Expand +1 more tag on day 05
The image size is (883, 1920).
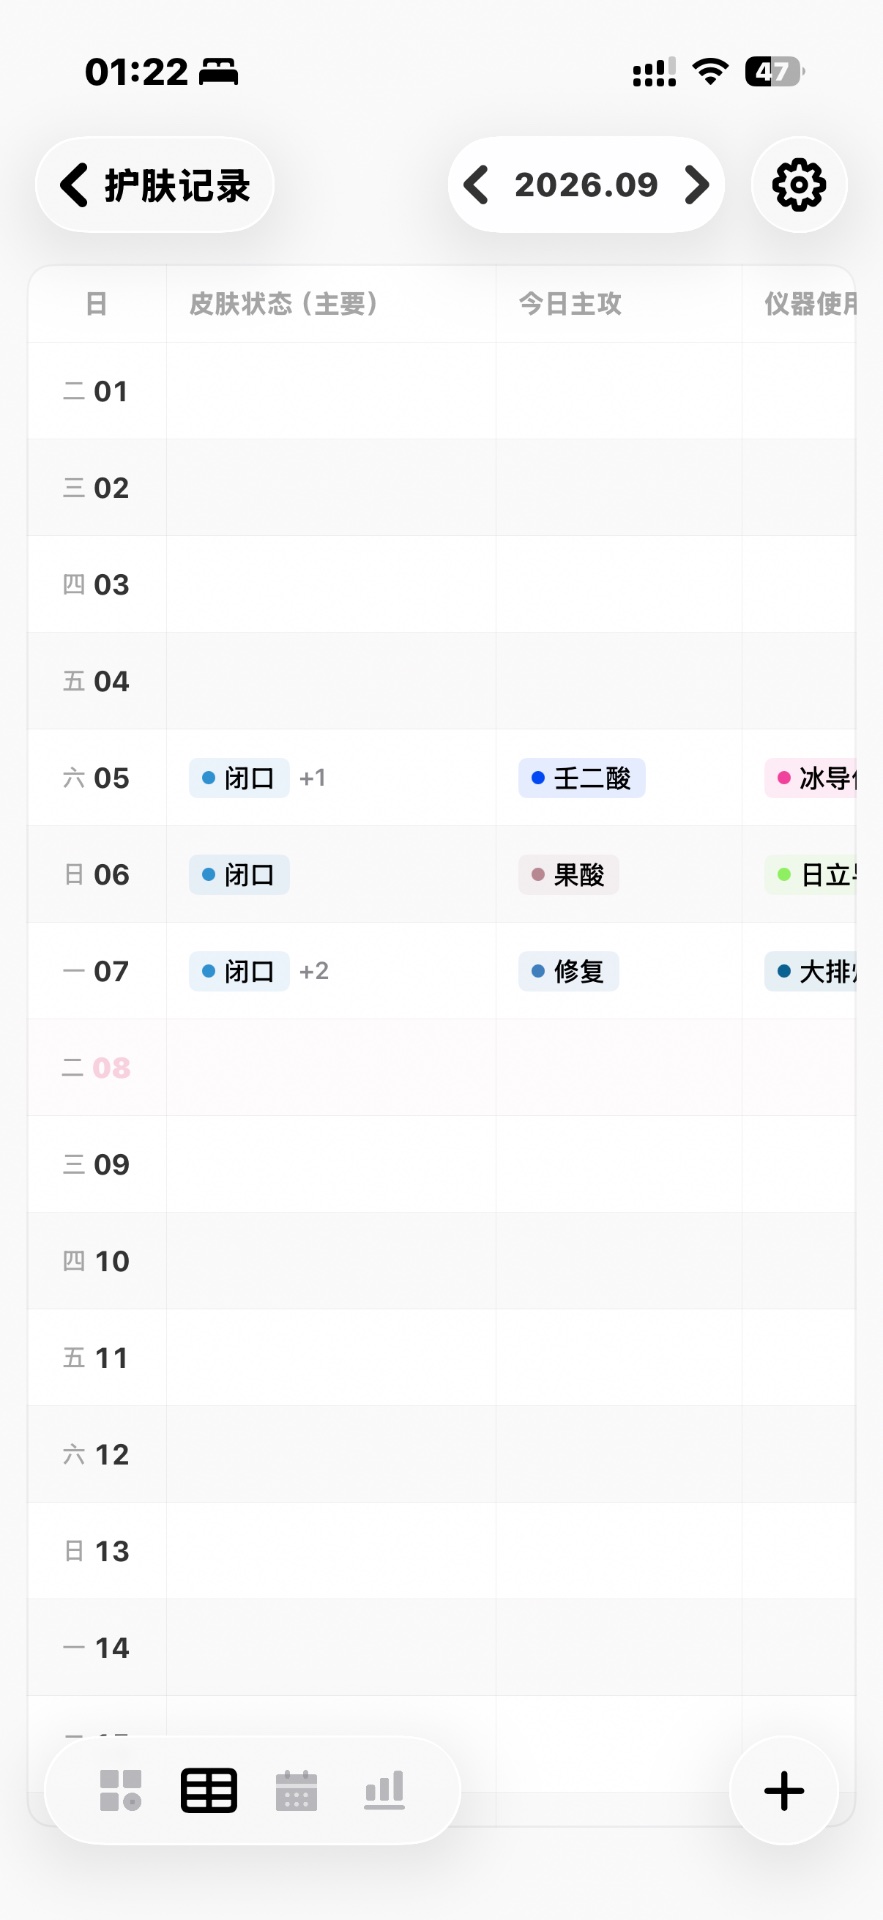point(312,778)
